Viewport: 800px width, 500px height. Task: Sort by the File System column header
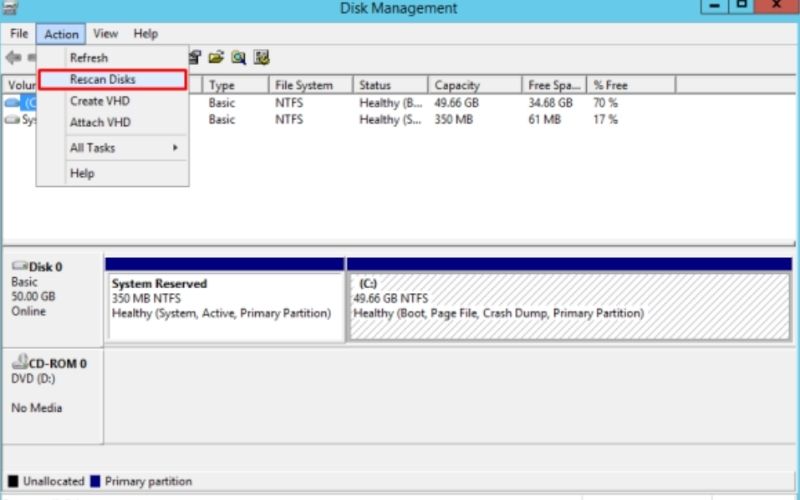point(311,85)
